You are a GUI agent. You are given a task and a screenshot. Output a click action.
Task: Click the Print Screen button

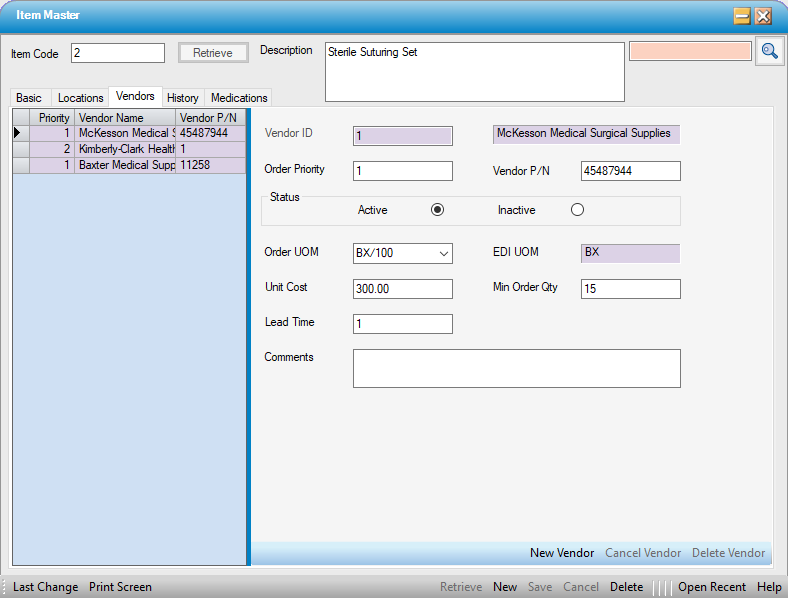coord(120,587)
